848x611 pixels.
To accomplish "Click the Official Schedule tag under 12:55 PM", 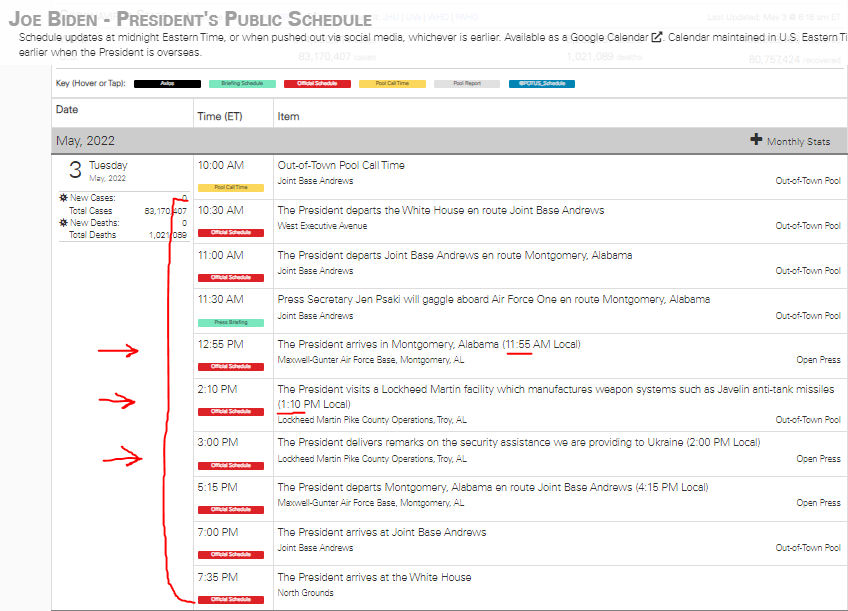I will coord(231,367).
